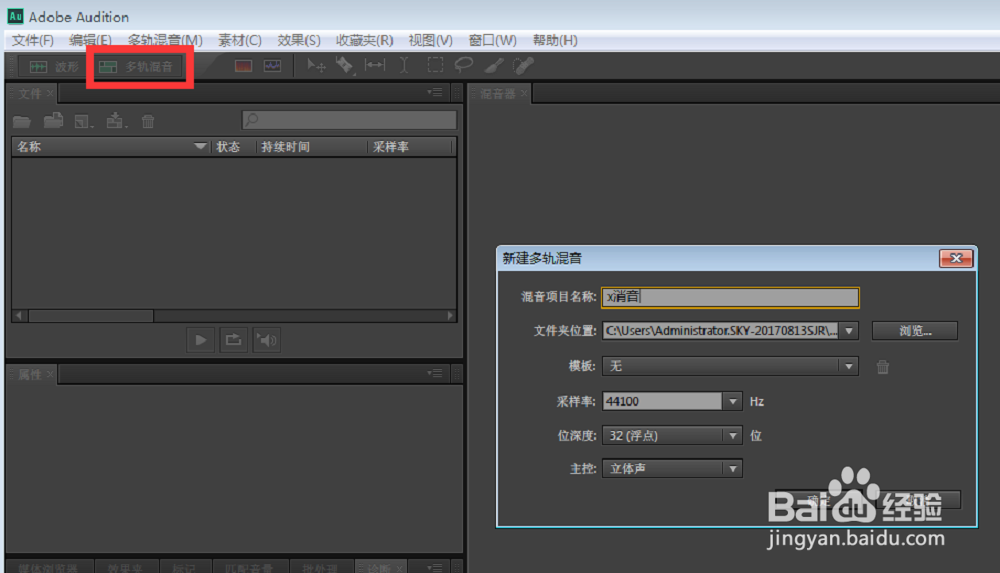This screenshot has height=573, width=1000.
Task: Select the Spot Healing Brush tool
Action: coord(523,65)
